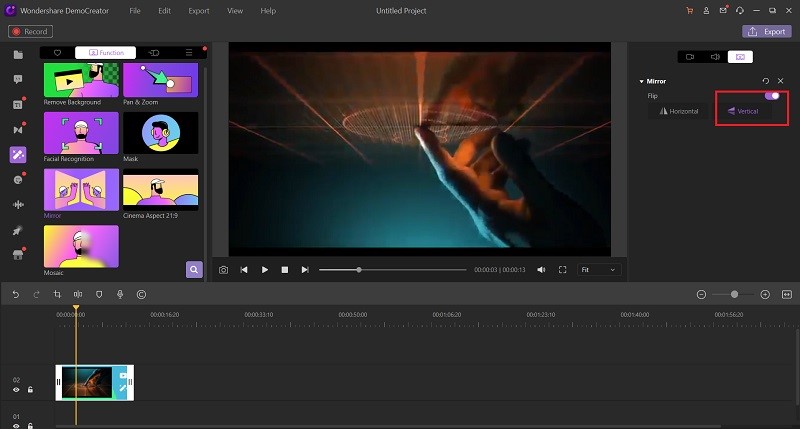Take a snapshot with the camera icon
The width and height of the screenshot is (800, 429).
pyautogui.click(x=223, y=270)
